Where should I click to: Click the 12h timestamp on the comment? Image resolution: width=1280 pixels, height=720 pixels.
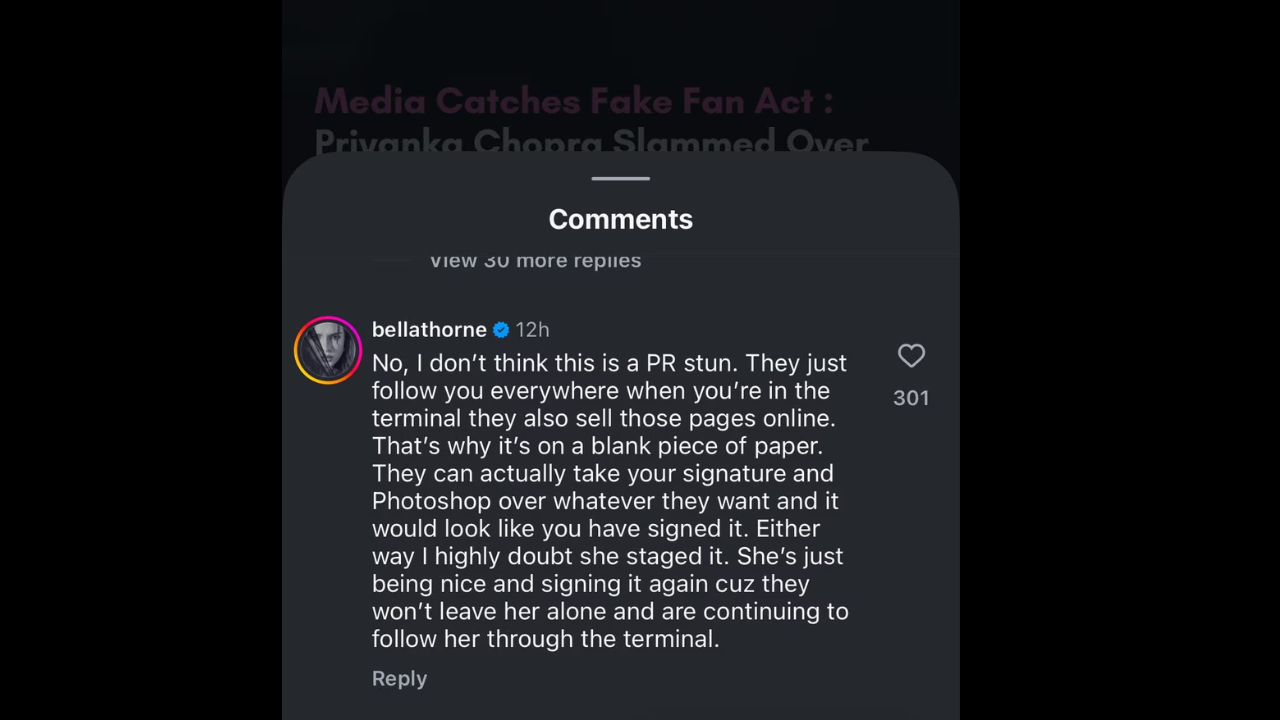pyautogui.click(x=532, y=330)
